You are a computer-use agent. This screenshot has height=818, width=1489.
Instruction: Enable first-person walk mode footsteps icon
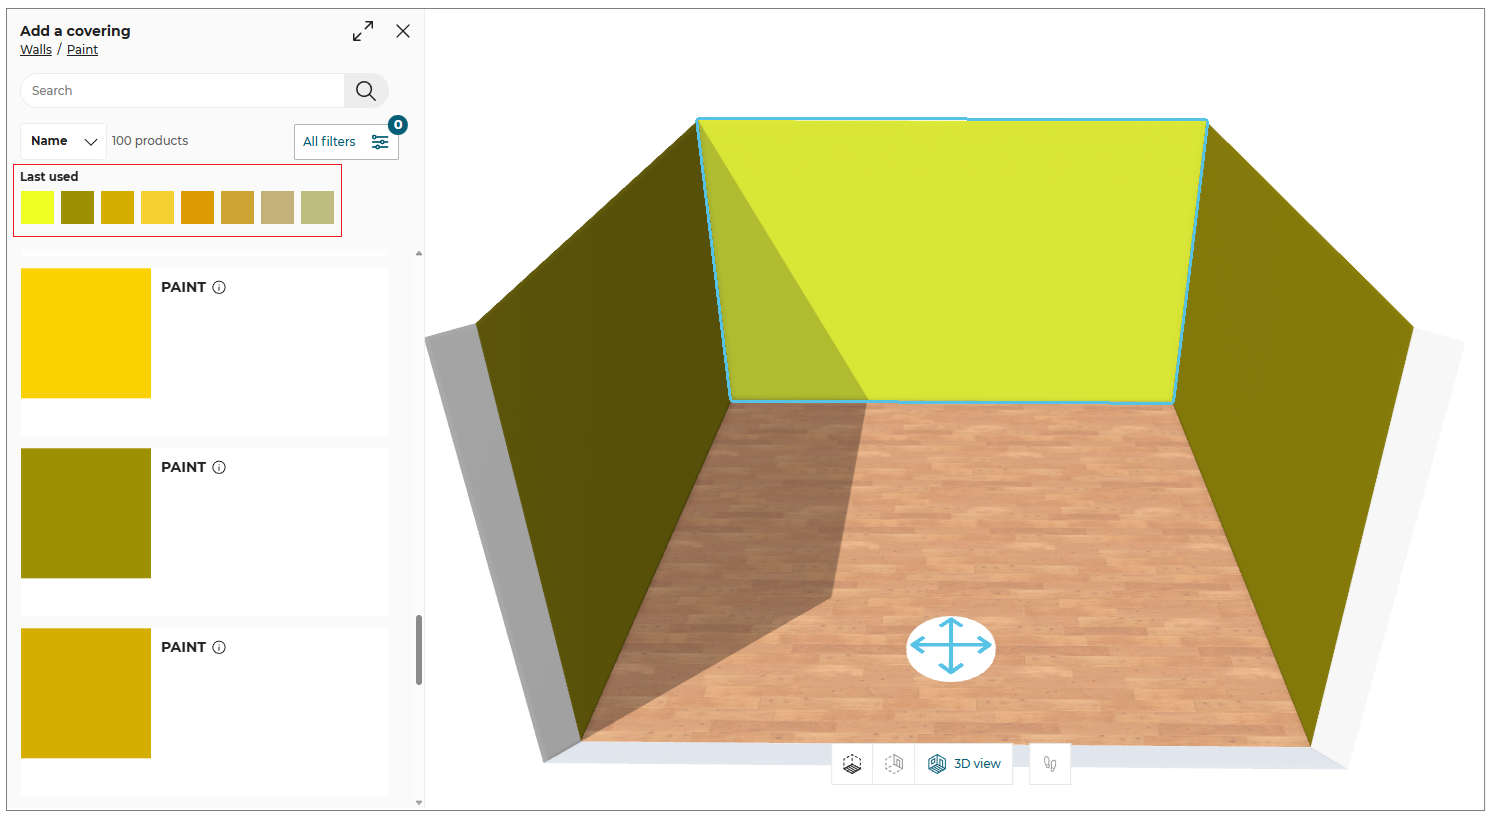pos(1050,764)
